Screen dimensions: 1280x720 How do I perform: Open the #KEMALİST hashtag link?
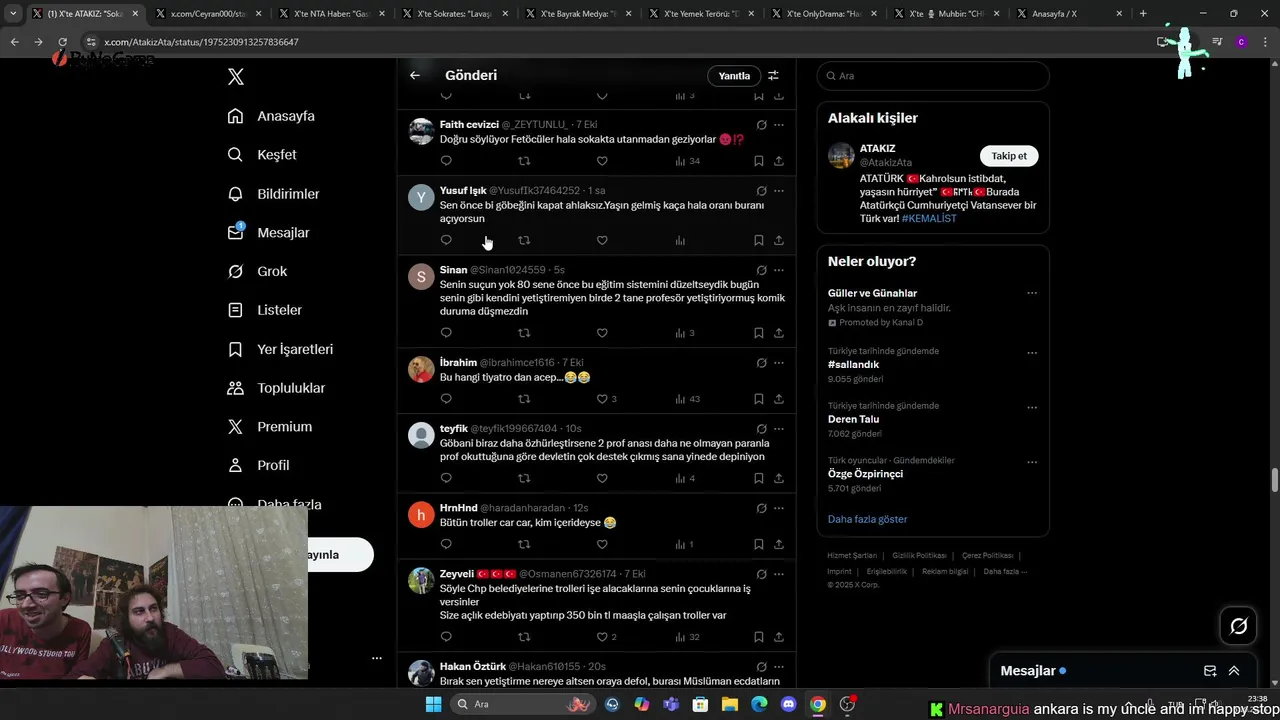tap(929, 218)
